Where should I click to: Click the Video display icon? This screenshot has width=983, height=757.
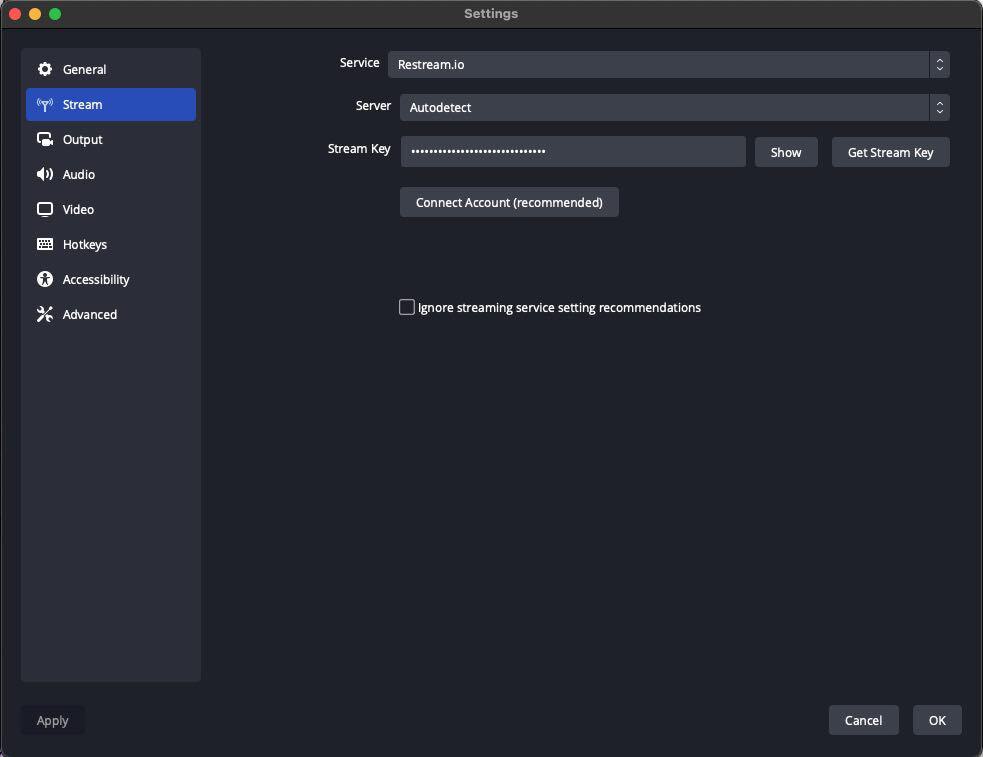(45, 209)
